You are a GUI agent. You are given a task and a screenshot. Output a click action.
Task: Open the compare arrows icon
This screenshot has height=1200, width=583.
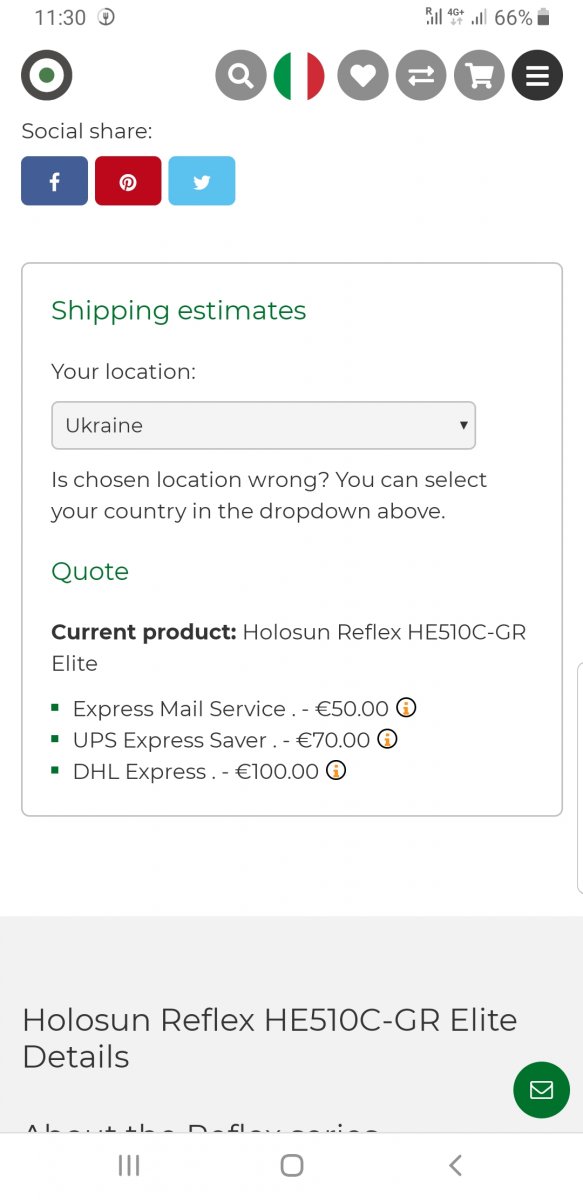coord(421,75)
